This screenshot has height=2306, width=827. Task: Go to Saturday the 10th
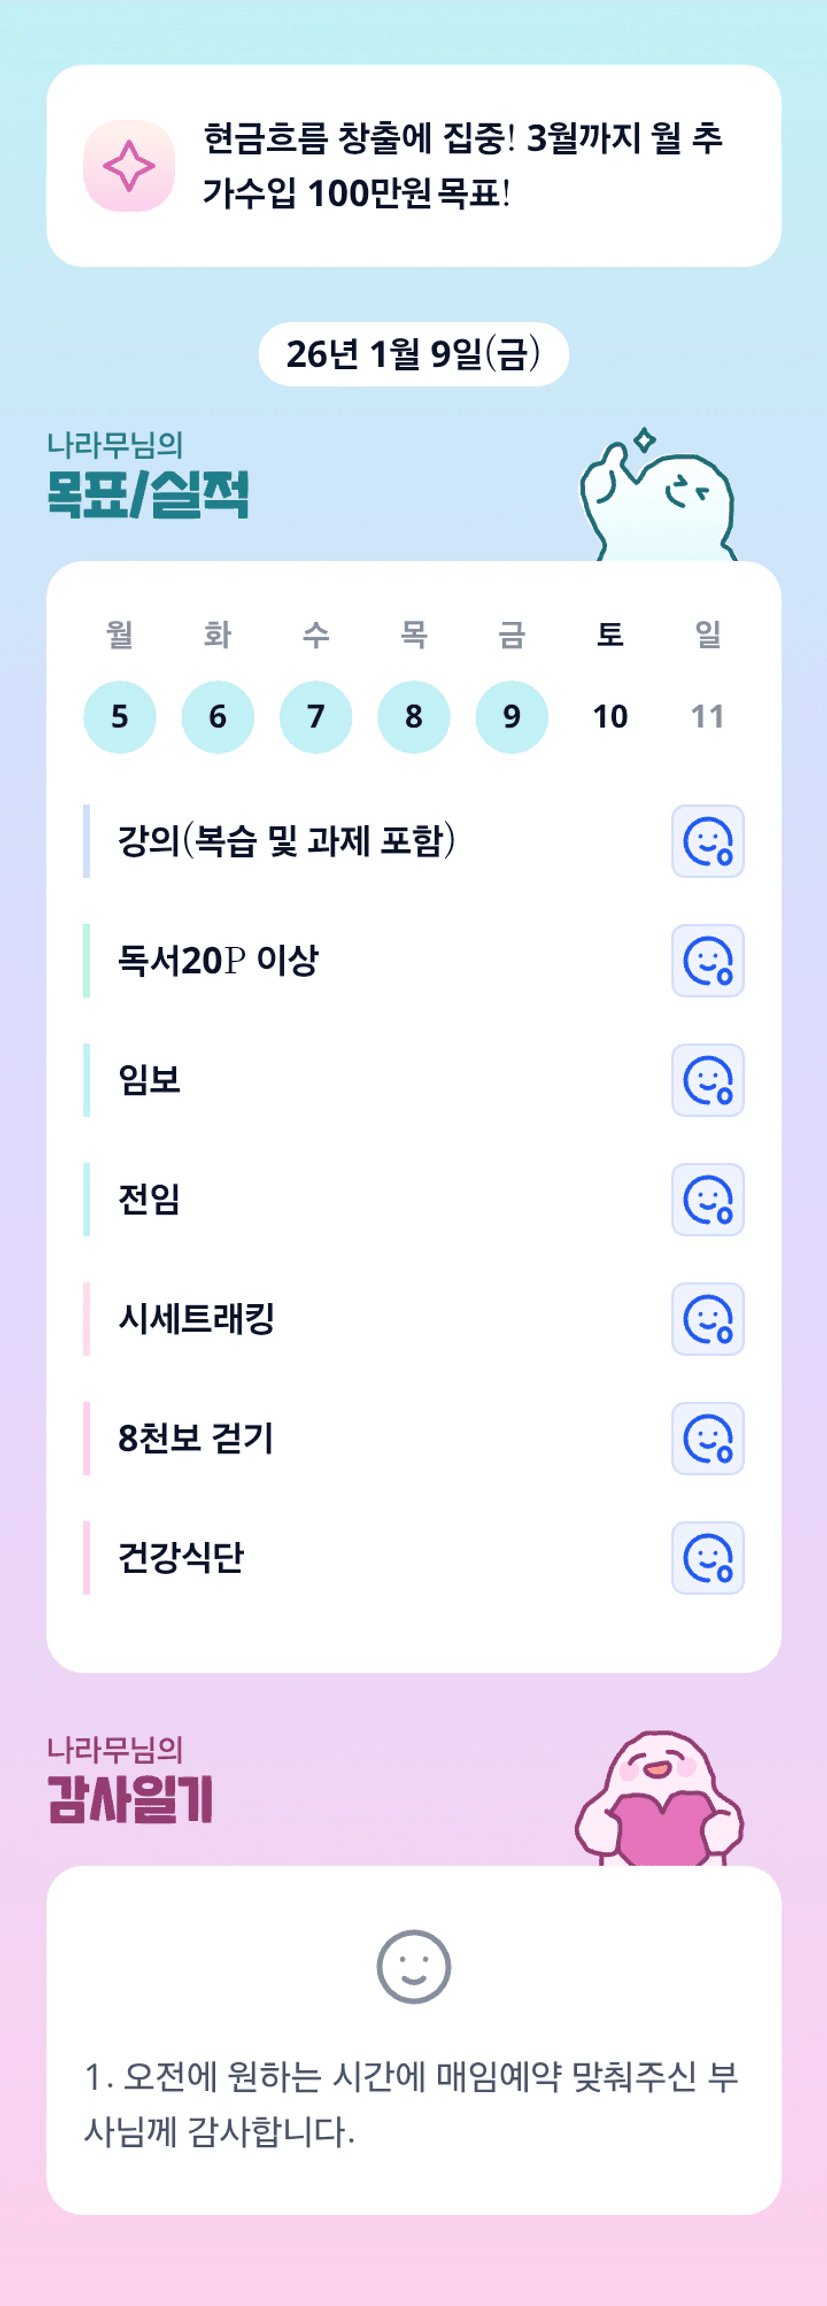point(610,716)
